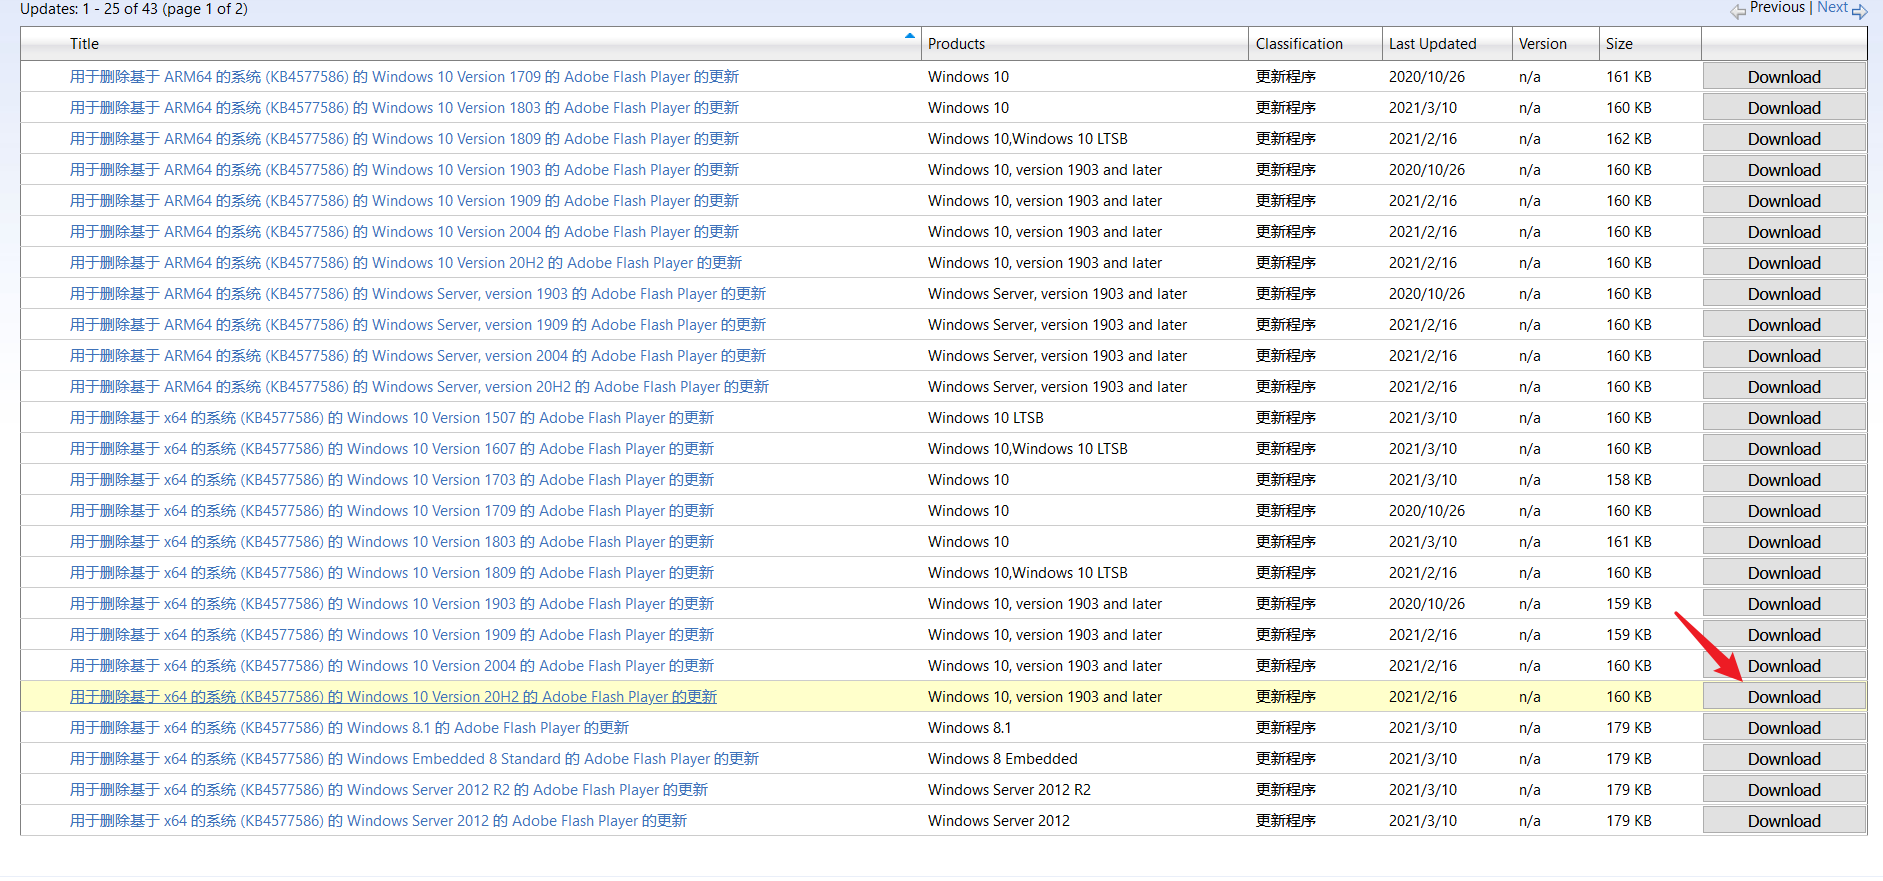Viewport: 1883px width, 881px height.
Task: Download the ARM64 Version 1803 update
Action: click(x=1784, y=108)
